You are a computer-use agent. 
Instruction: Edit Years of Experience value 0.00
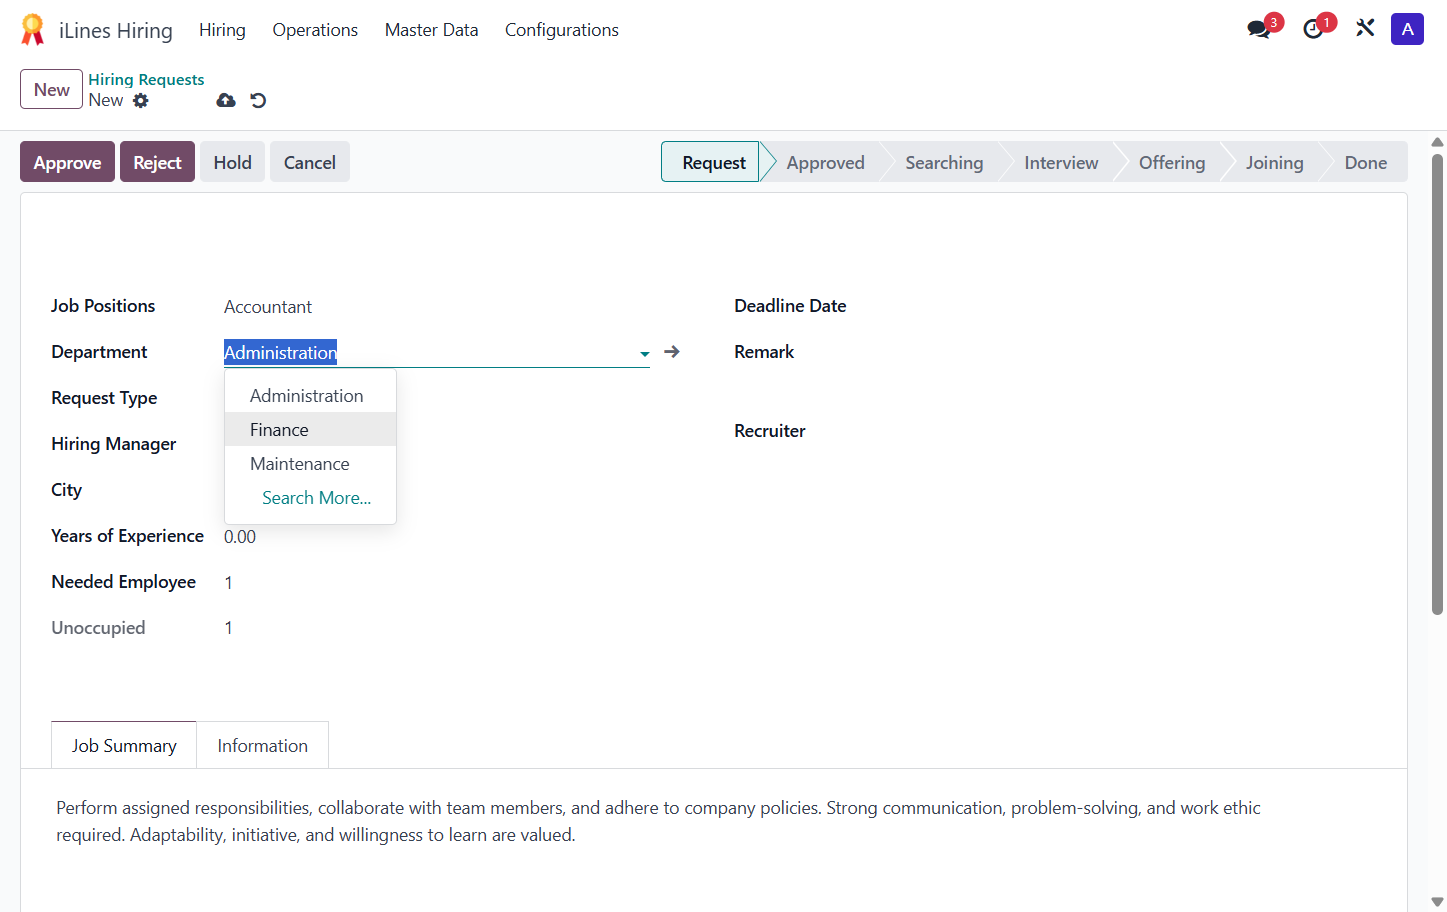pos(240,537)
